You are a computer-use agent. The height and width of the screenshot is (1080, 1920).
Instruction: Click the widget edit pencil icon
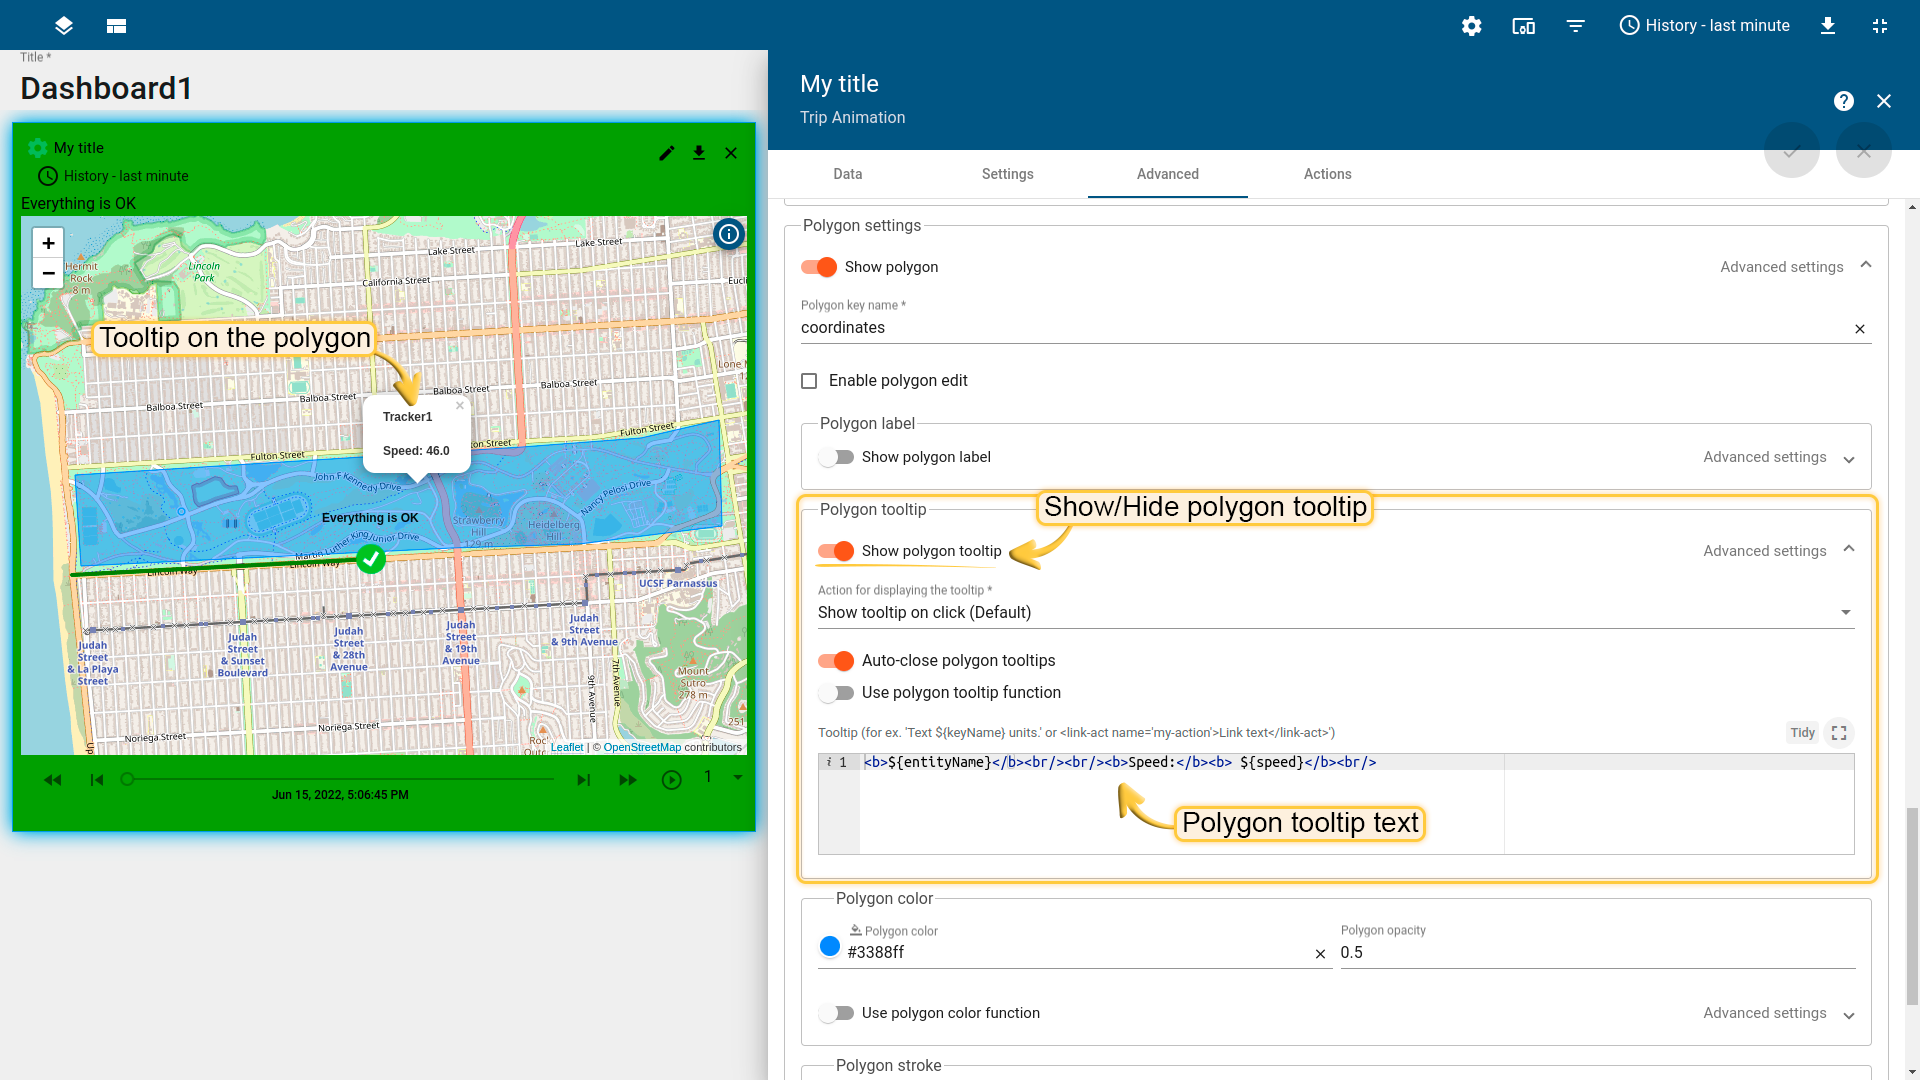[667, 153]
